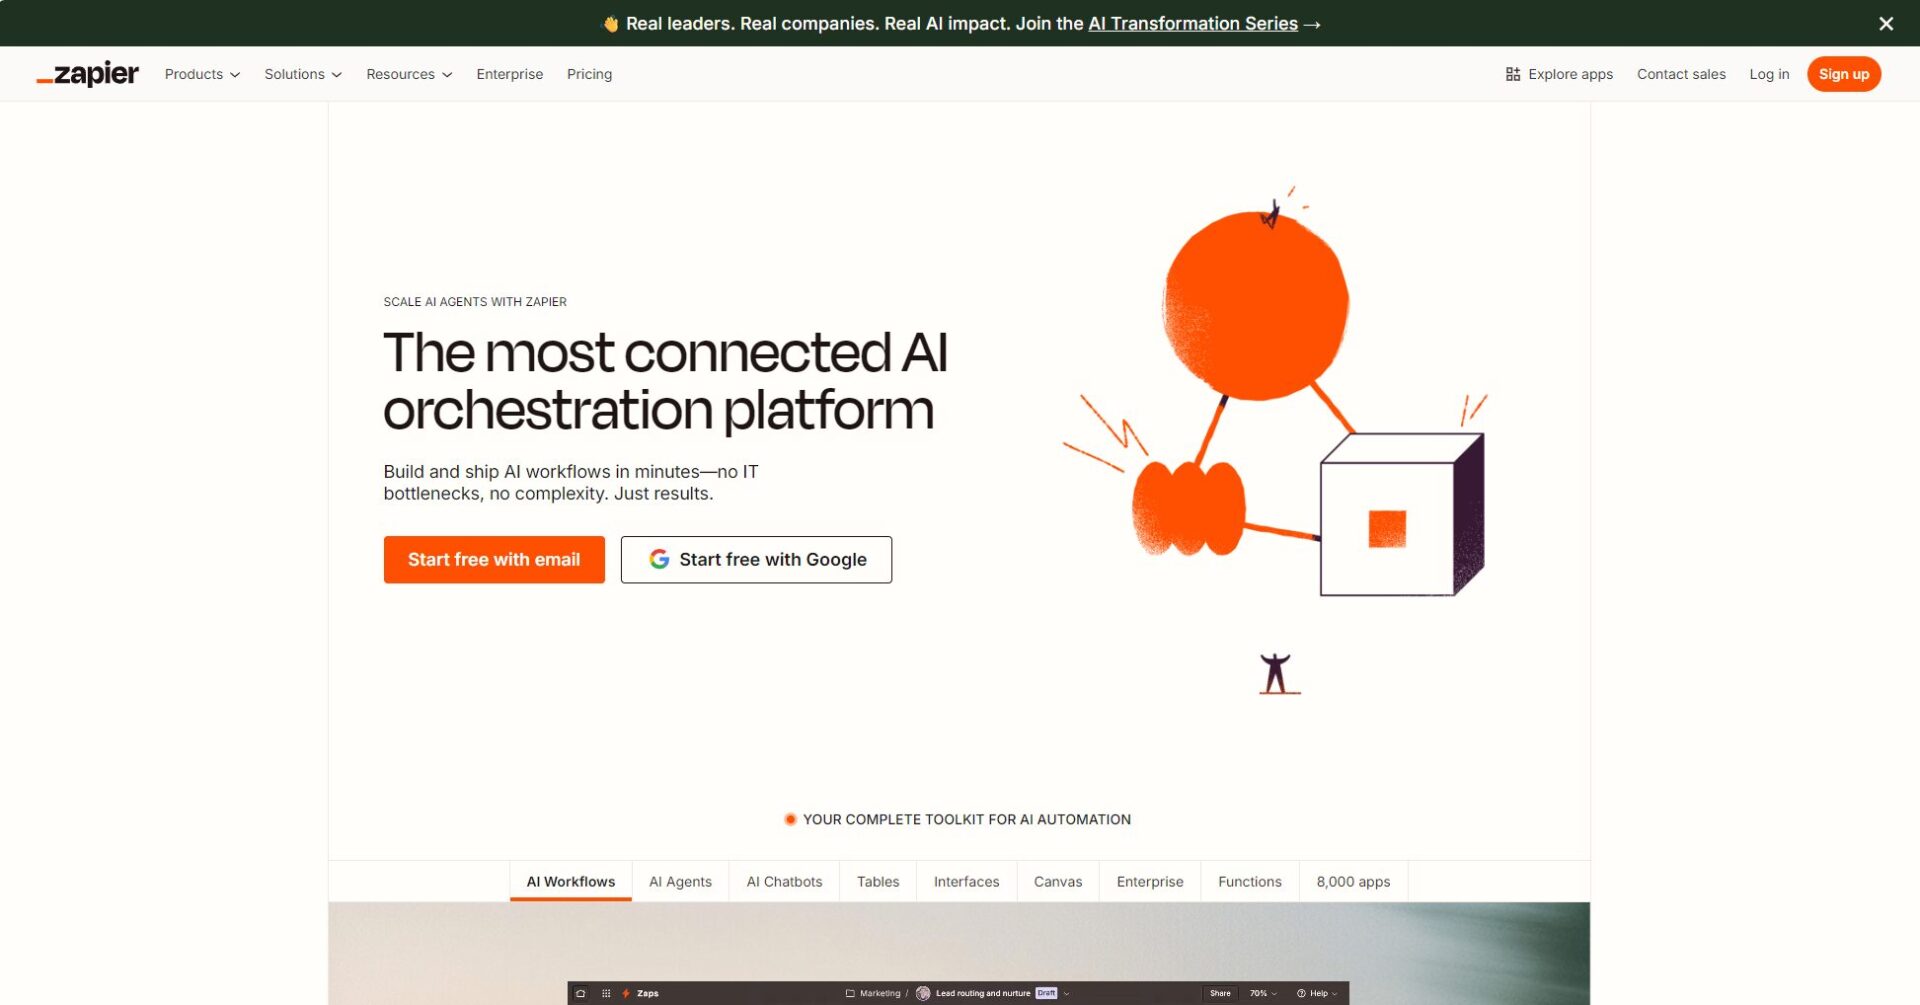The width and height of the screenshot is (1920, 1005).
Task: Click the Marketing folder icon in preview
Action: tap(850, 993)
